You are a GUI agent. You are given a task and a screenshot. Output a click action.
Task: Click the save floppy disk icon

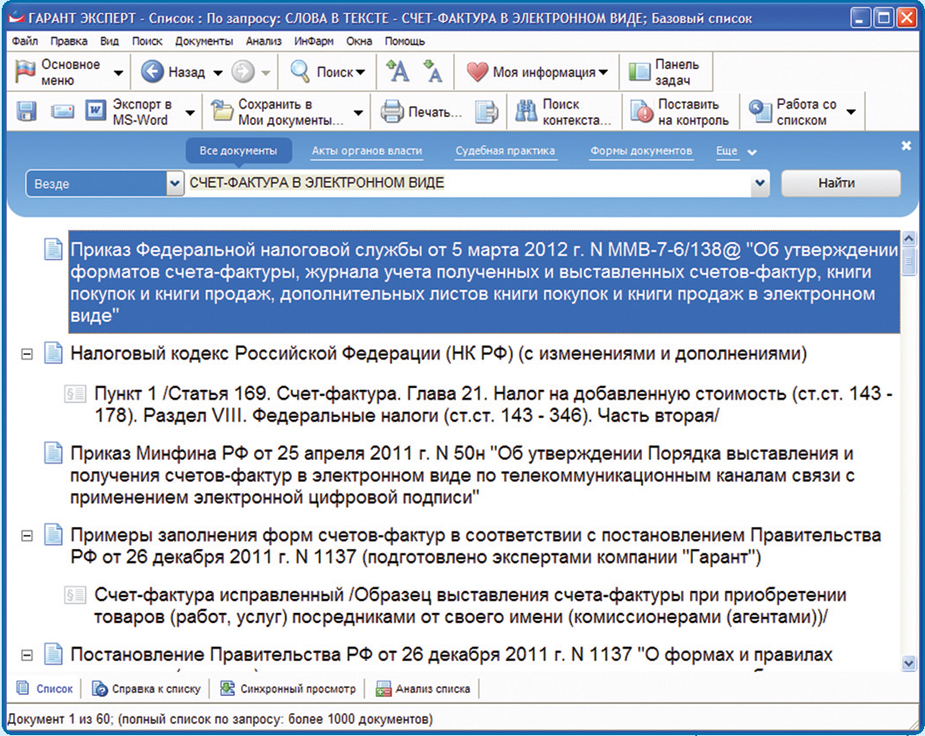point(26,112)
